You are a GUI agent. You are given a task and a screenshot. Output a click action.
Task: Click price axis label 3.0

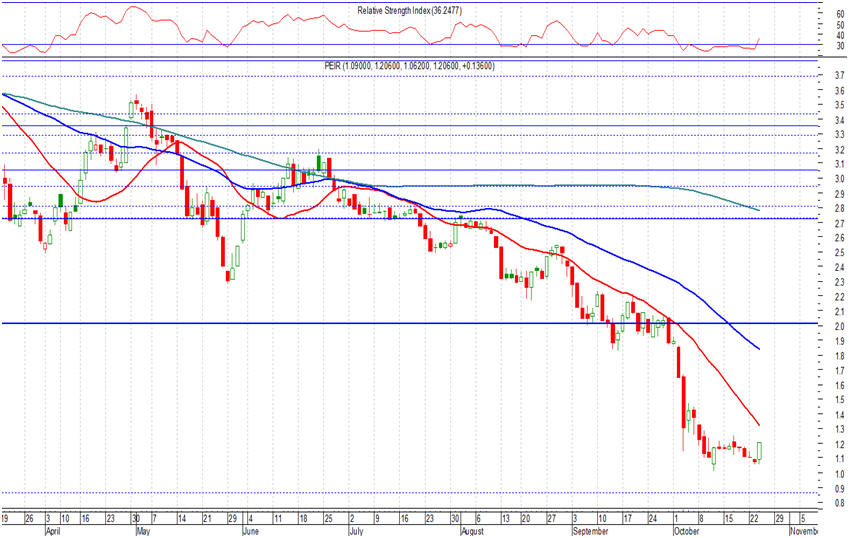tap(840, 179)
